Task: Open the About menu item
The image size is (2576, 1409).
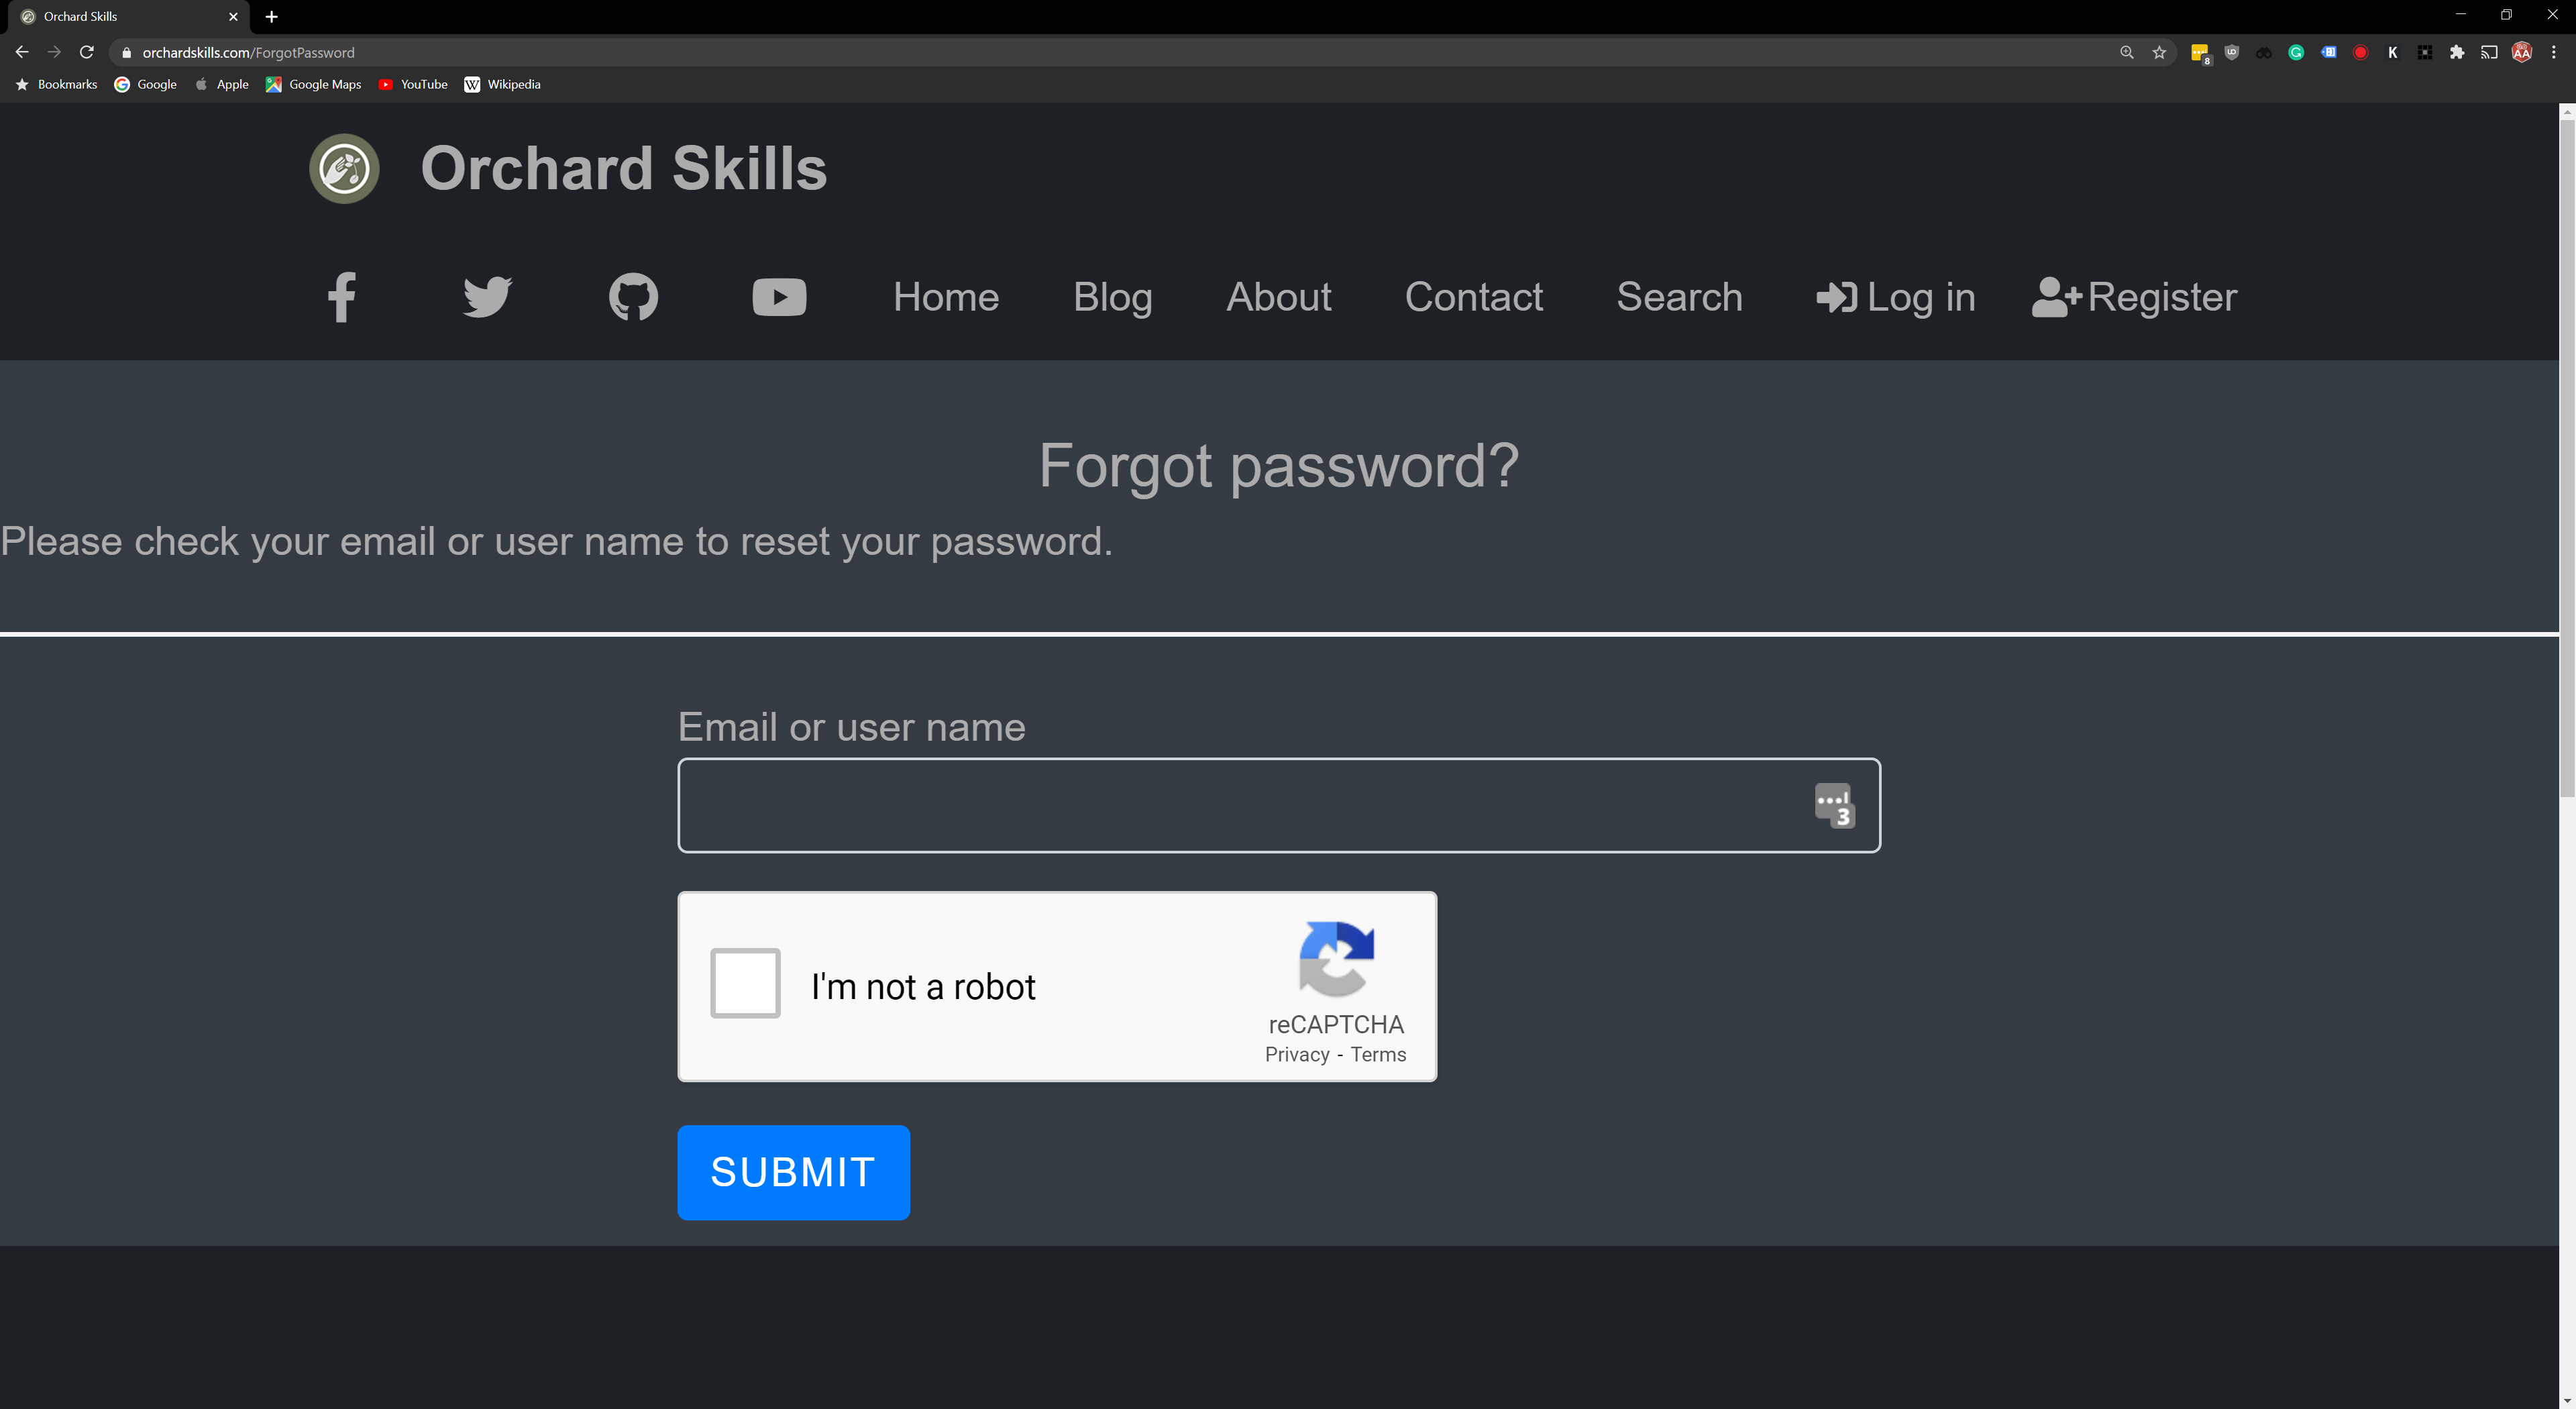Action: click(1279, 297)
